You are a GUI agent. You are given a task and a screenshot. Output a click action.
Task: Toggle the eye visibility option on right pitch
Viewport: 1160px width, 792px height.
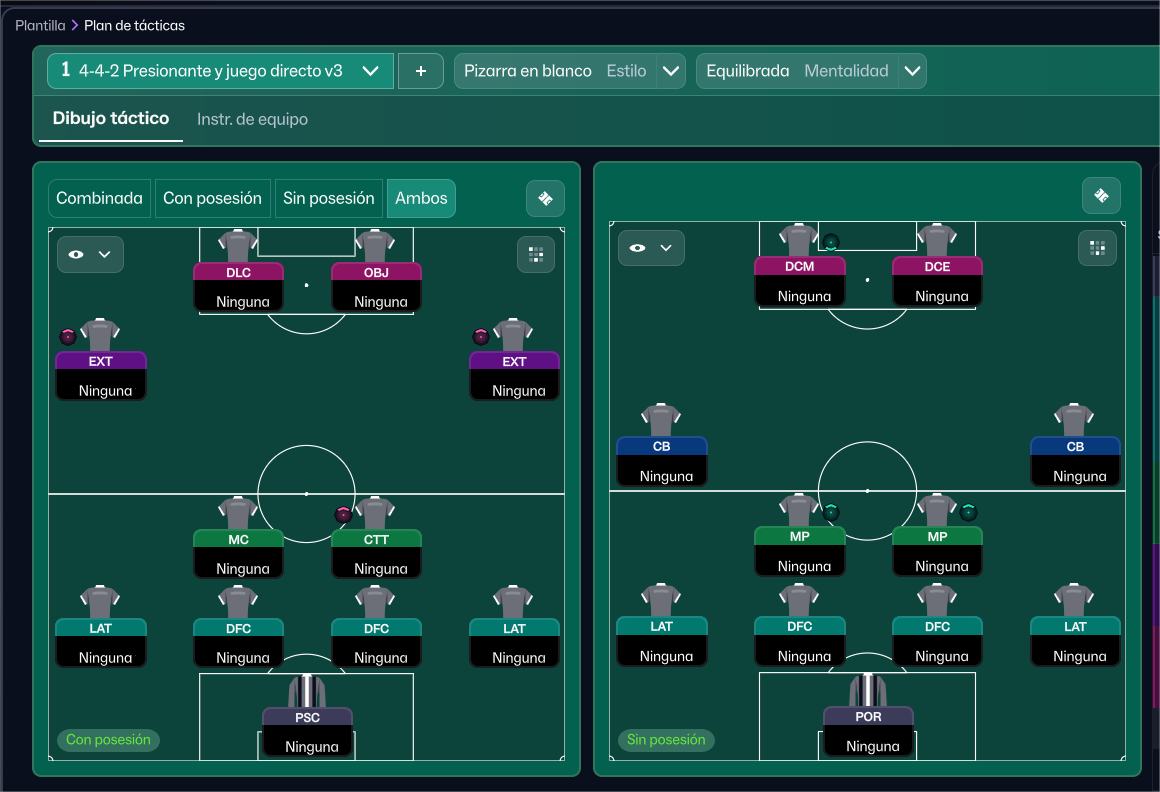pyautogui.click(x=651, y=248)
